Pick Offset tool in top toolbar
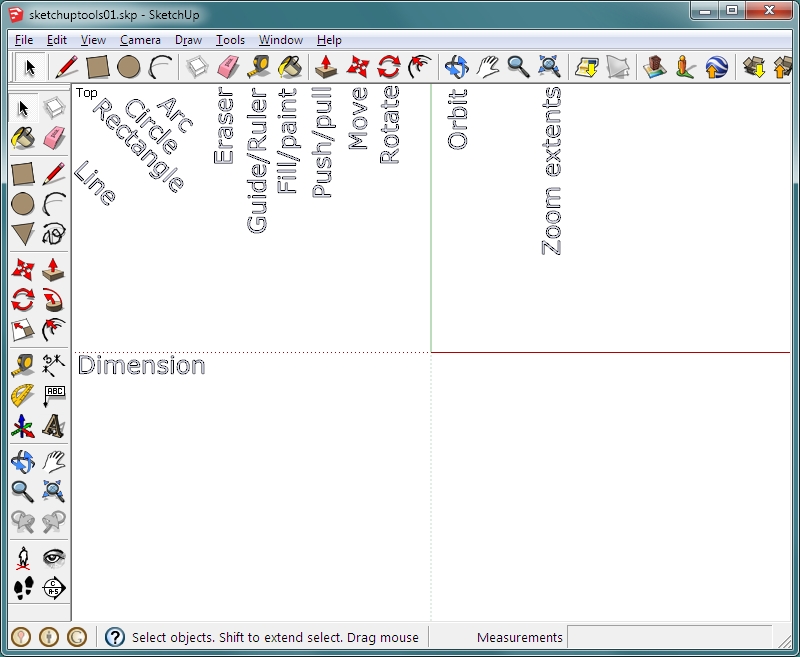The width and height of the screenshot is (800, 657). point(420,67)
